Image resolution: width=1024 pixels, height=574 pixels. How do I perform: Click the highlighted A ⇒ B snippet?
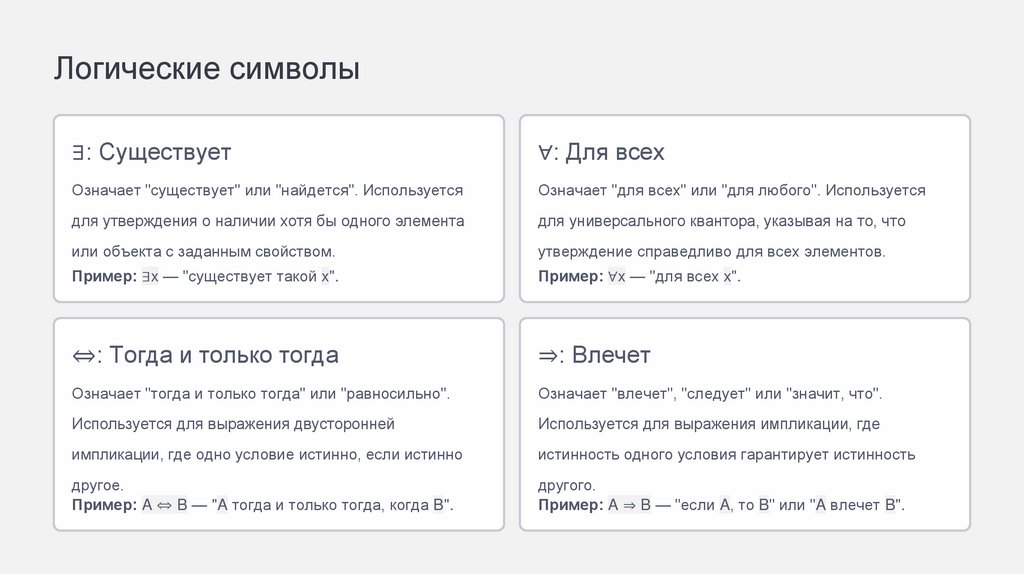(x=630, y=505)
